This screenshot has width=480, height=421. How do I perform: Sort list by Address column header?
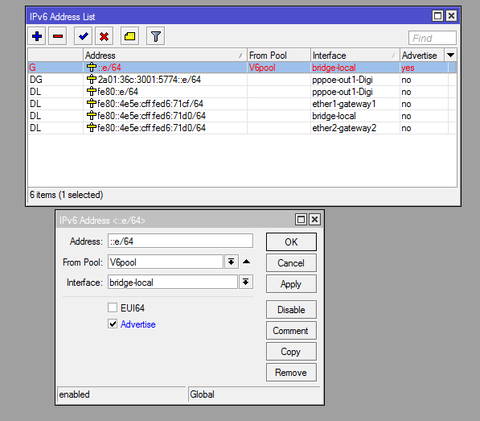pyautogui.click(x=165, y=55)
